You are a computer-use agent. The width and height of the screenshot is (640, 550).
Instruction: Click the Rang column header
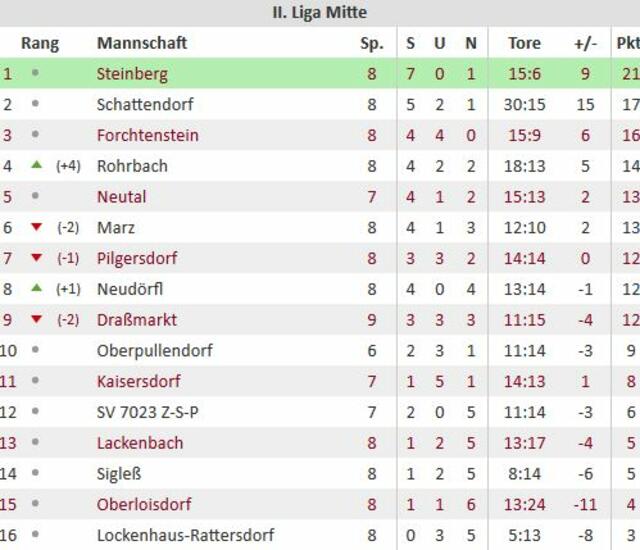pyautogui.click(x=40, y=43)
